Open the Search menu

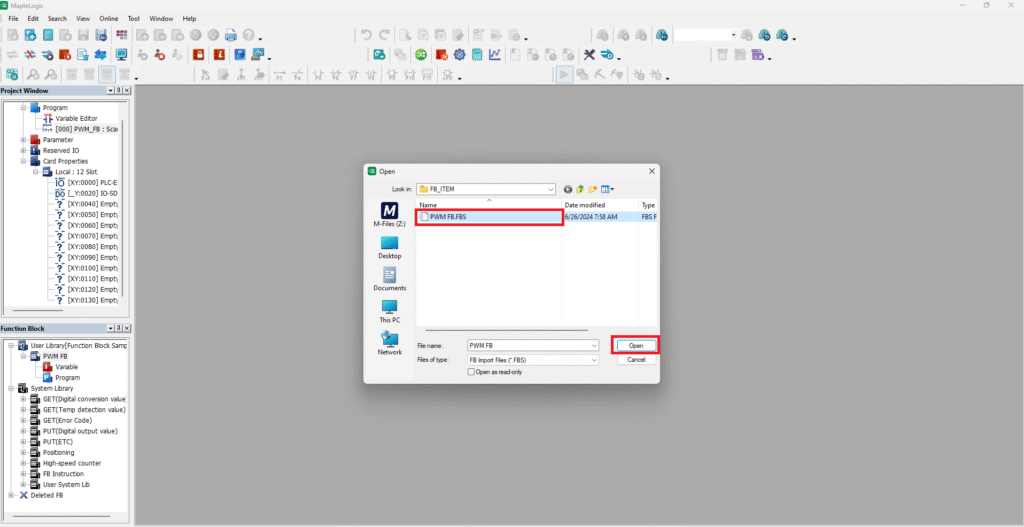point(57,18)
